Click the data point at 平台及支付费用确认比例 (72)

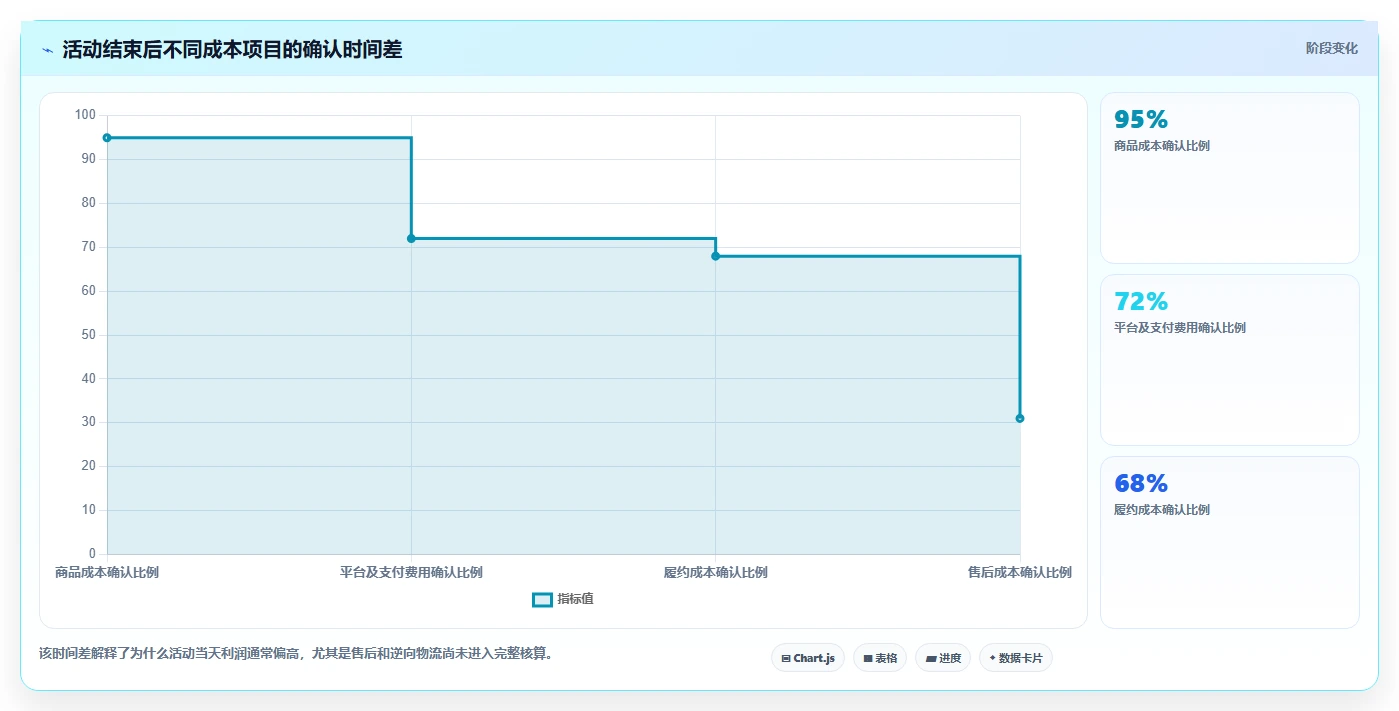click(x=411, y=239)
